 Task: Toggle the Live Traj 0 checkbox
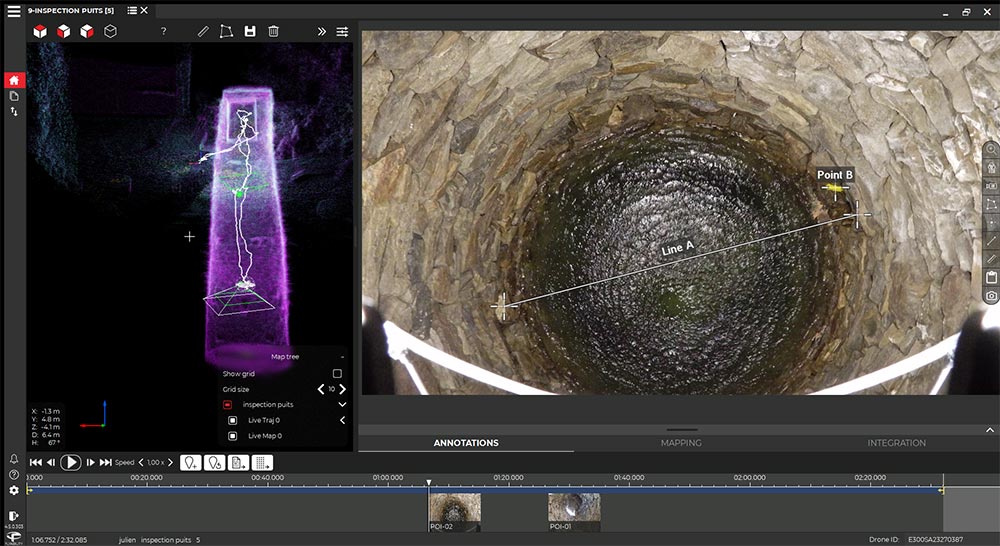[233, 420]
